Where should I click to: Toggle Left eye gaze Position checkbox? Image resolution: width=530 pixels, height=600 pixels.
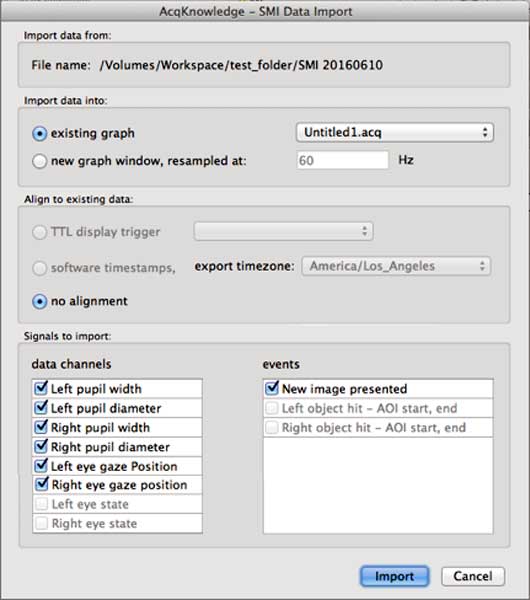(41, 465)
